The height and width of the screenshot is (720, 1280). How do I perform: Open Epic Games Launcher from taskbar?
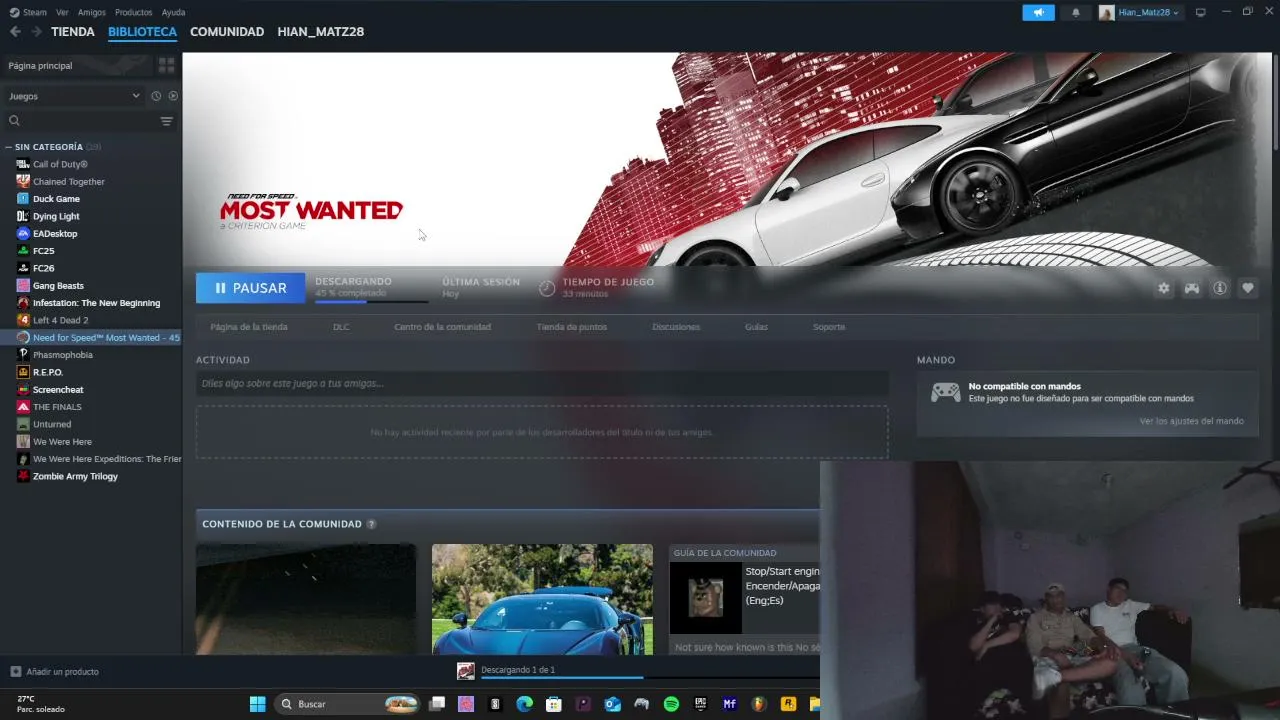point(700,704)
